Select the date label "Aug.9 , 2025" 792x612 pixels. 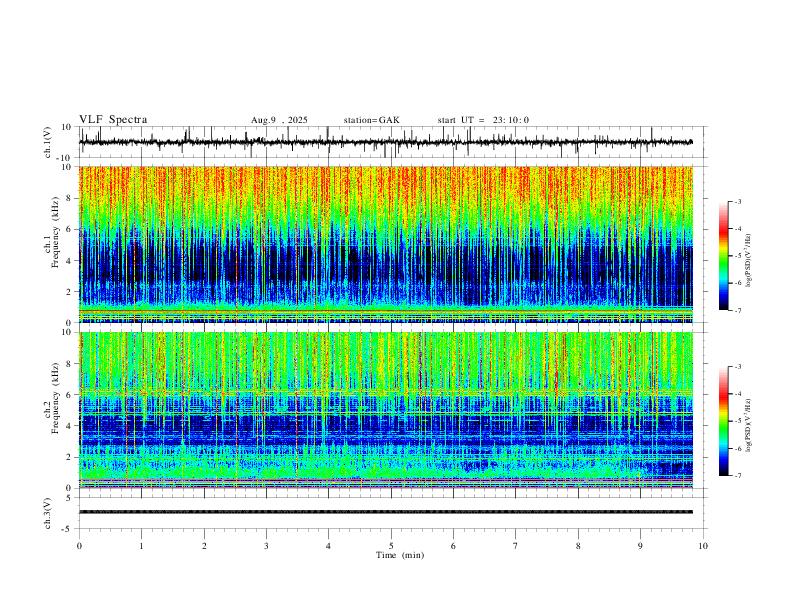[x=279, y=120]
